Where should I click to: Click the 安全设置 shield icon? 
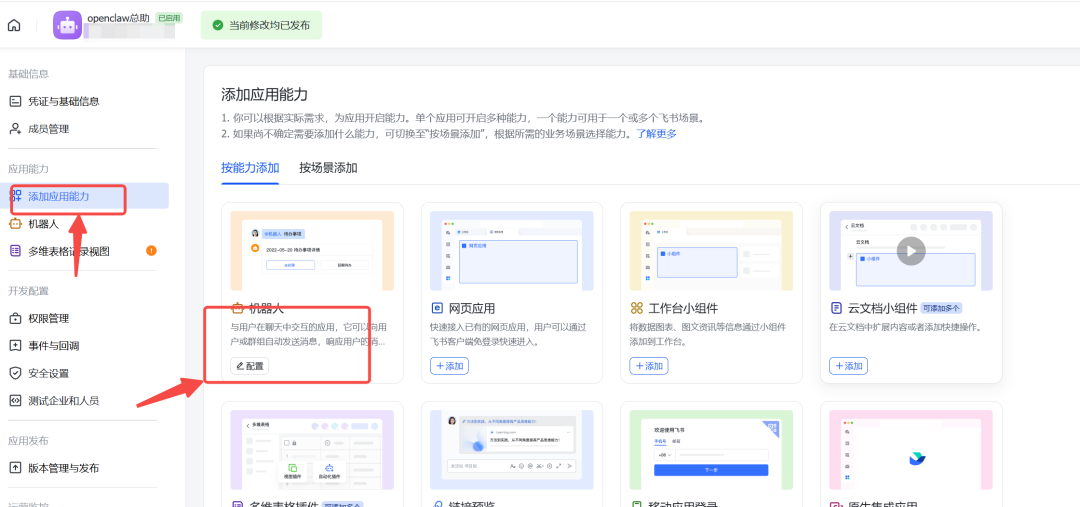click(15, 373)
